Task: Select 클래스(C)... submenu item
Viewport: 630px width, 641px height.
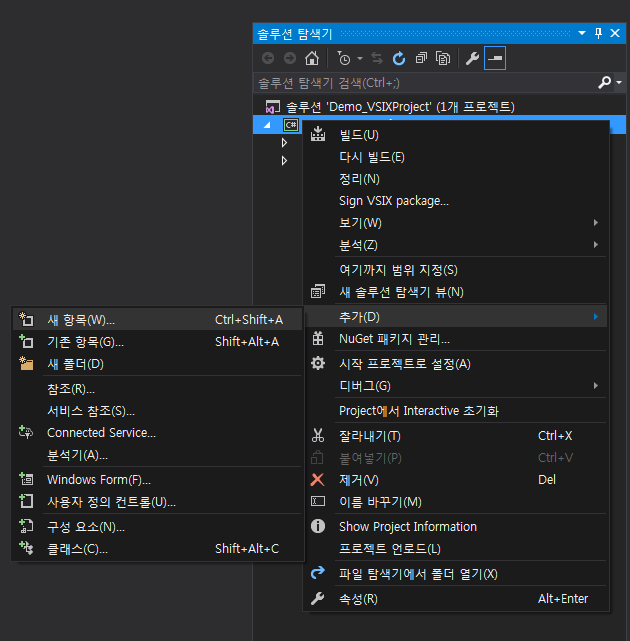Action: [x=158, y=549]
